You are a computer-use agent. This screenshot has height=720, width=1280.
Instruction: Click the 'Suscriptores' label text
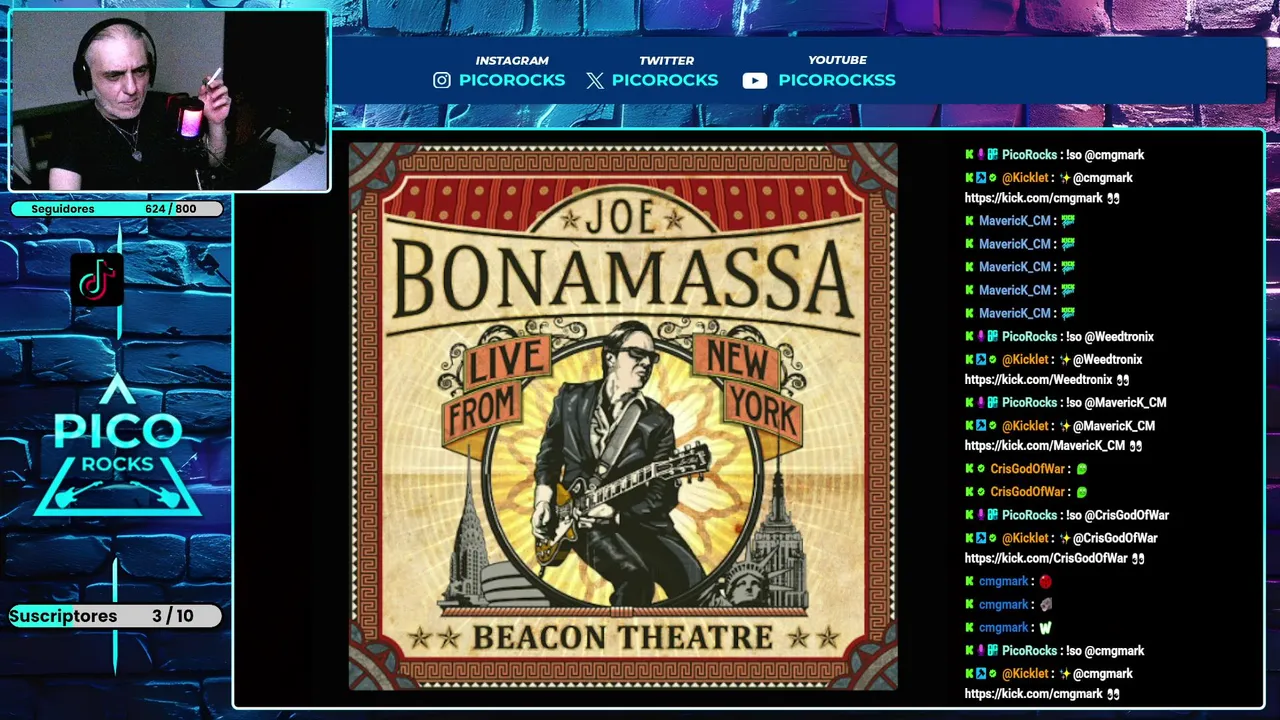64,616
